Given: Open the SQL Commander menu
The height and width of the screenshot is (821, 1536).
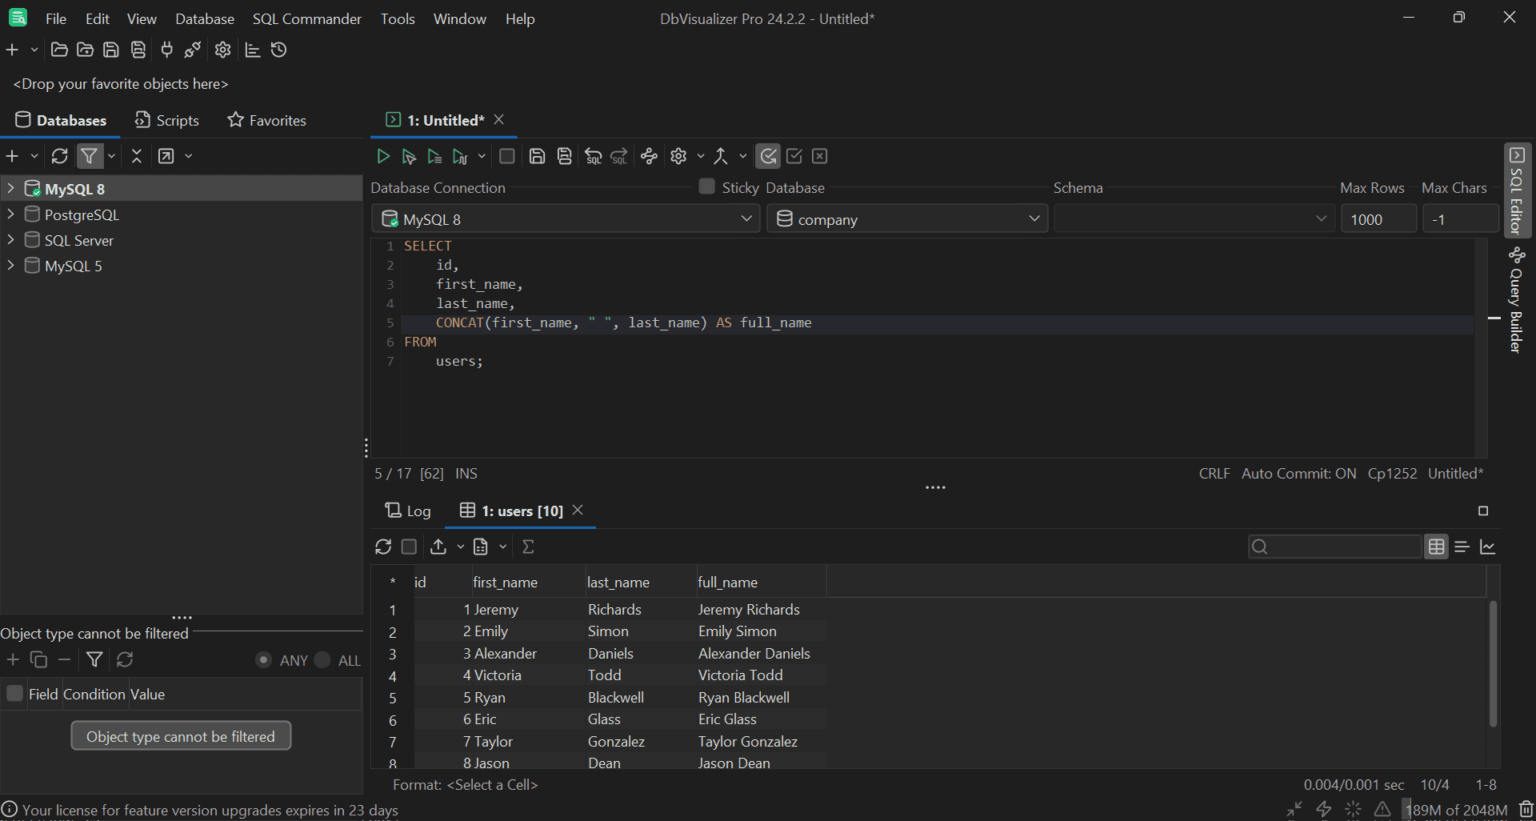Looking at the screenshot, I should pos(306,19).
